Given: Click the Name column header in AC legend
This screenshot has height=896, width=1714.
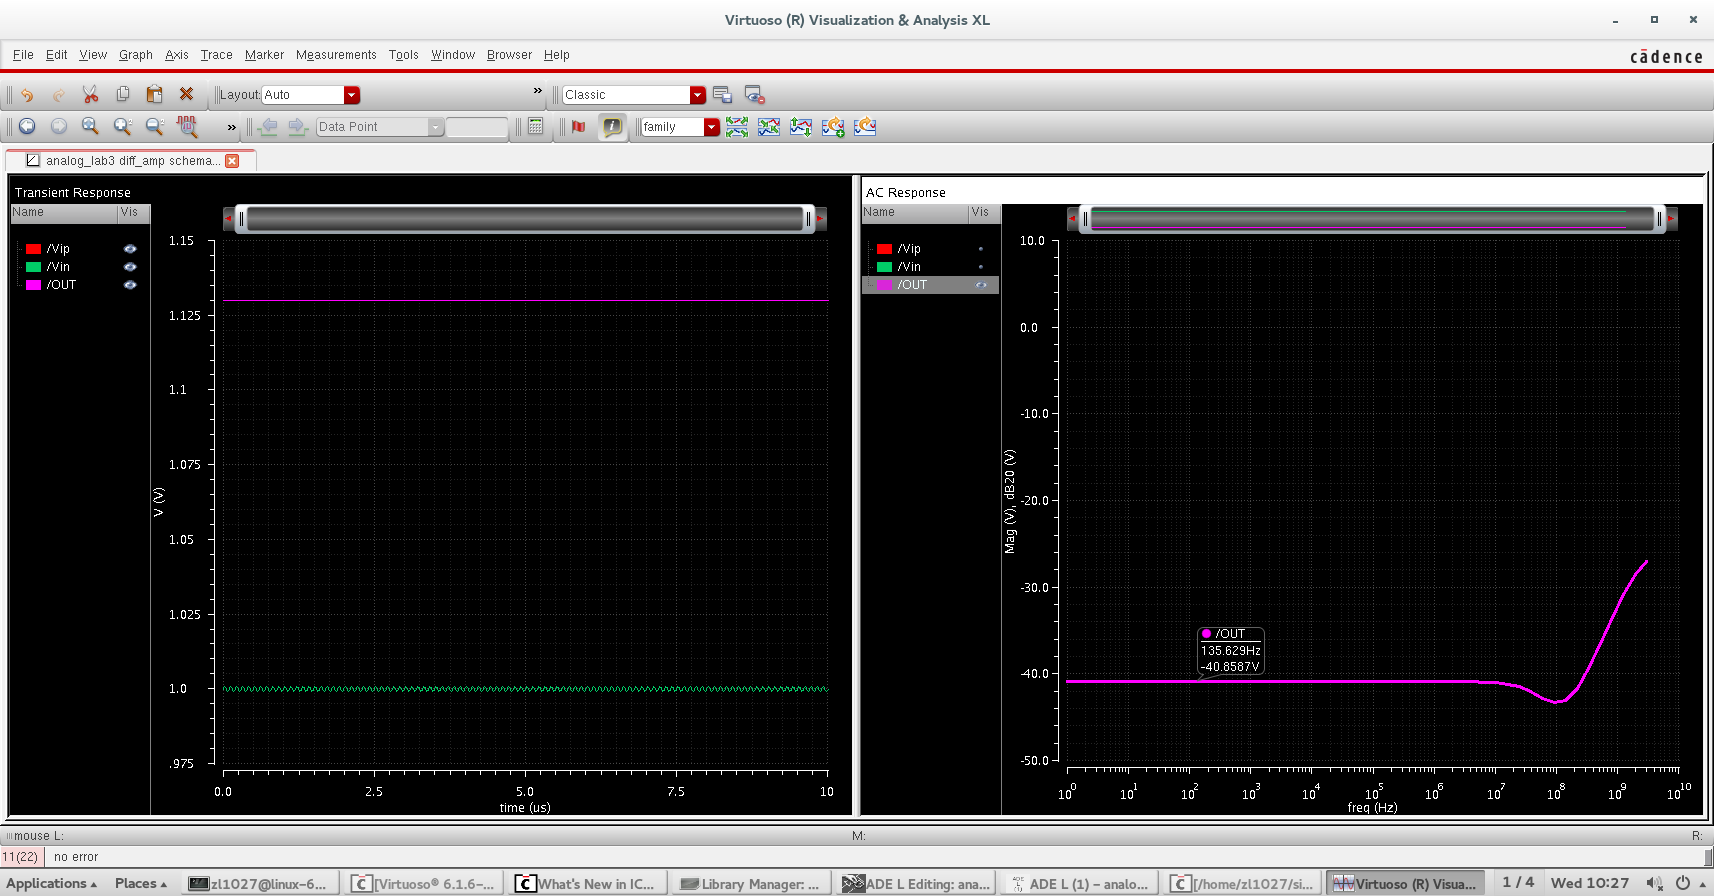Looking at the screenshot, I should (x=915, y=213).
